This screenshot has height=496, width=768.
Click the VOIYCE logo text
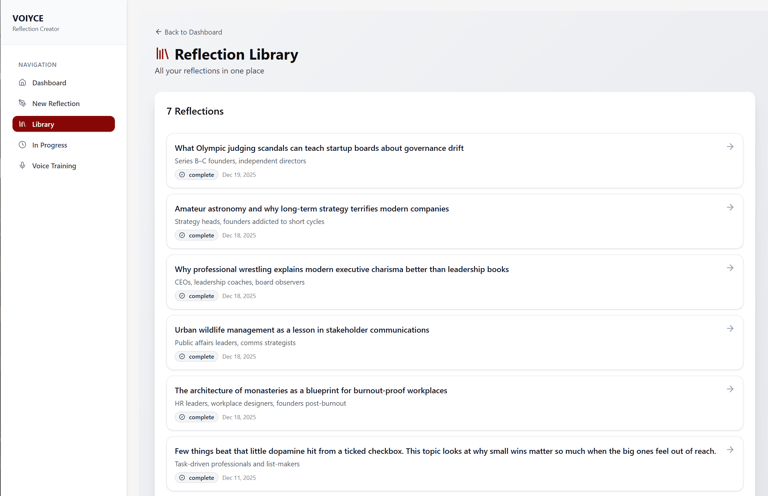28,18
